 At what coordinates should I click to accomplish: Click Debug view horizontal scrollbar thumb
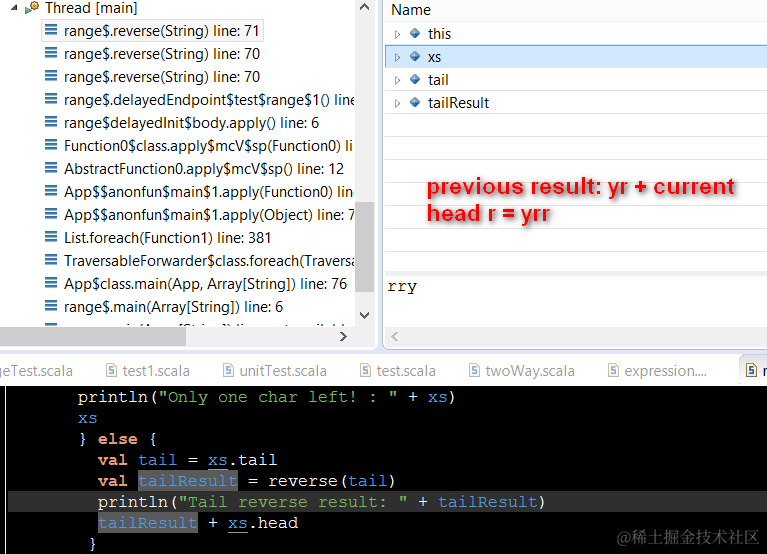click(x=93, y=336)
